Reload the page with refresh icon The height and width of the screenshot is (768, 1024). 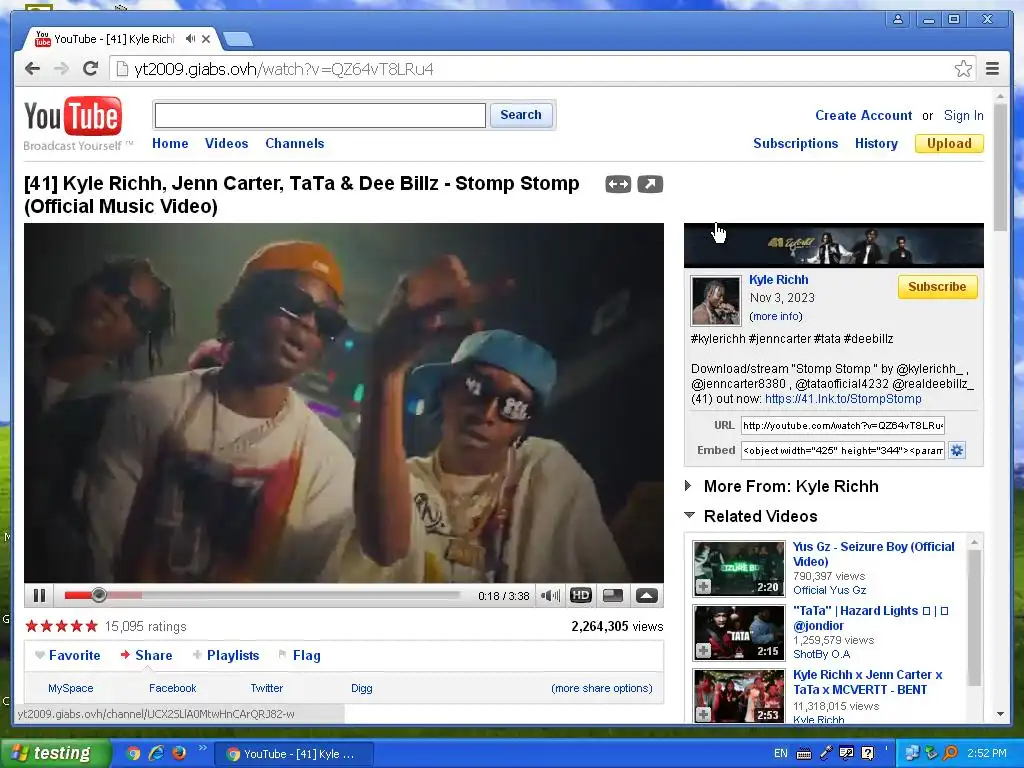tap(90, 69)
